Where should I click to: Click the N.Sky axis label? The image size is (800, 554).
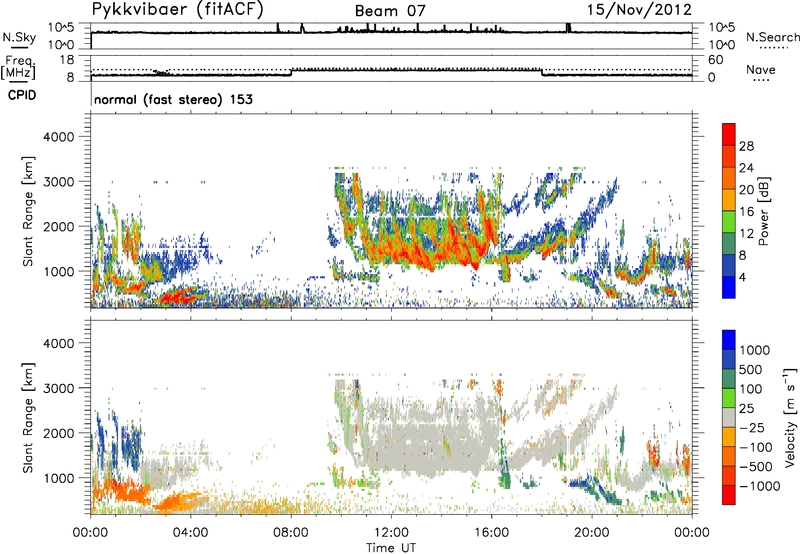click(x=19, y=37)
